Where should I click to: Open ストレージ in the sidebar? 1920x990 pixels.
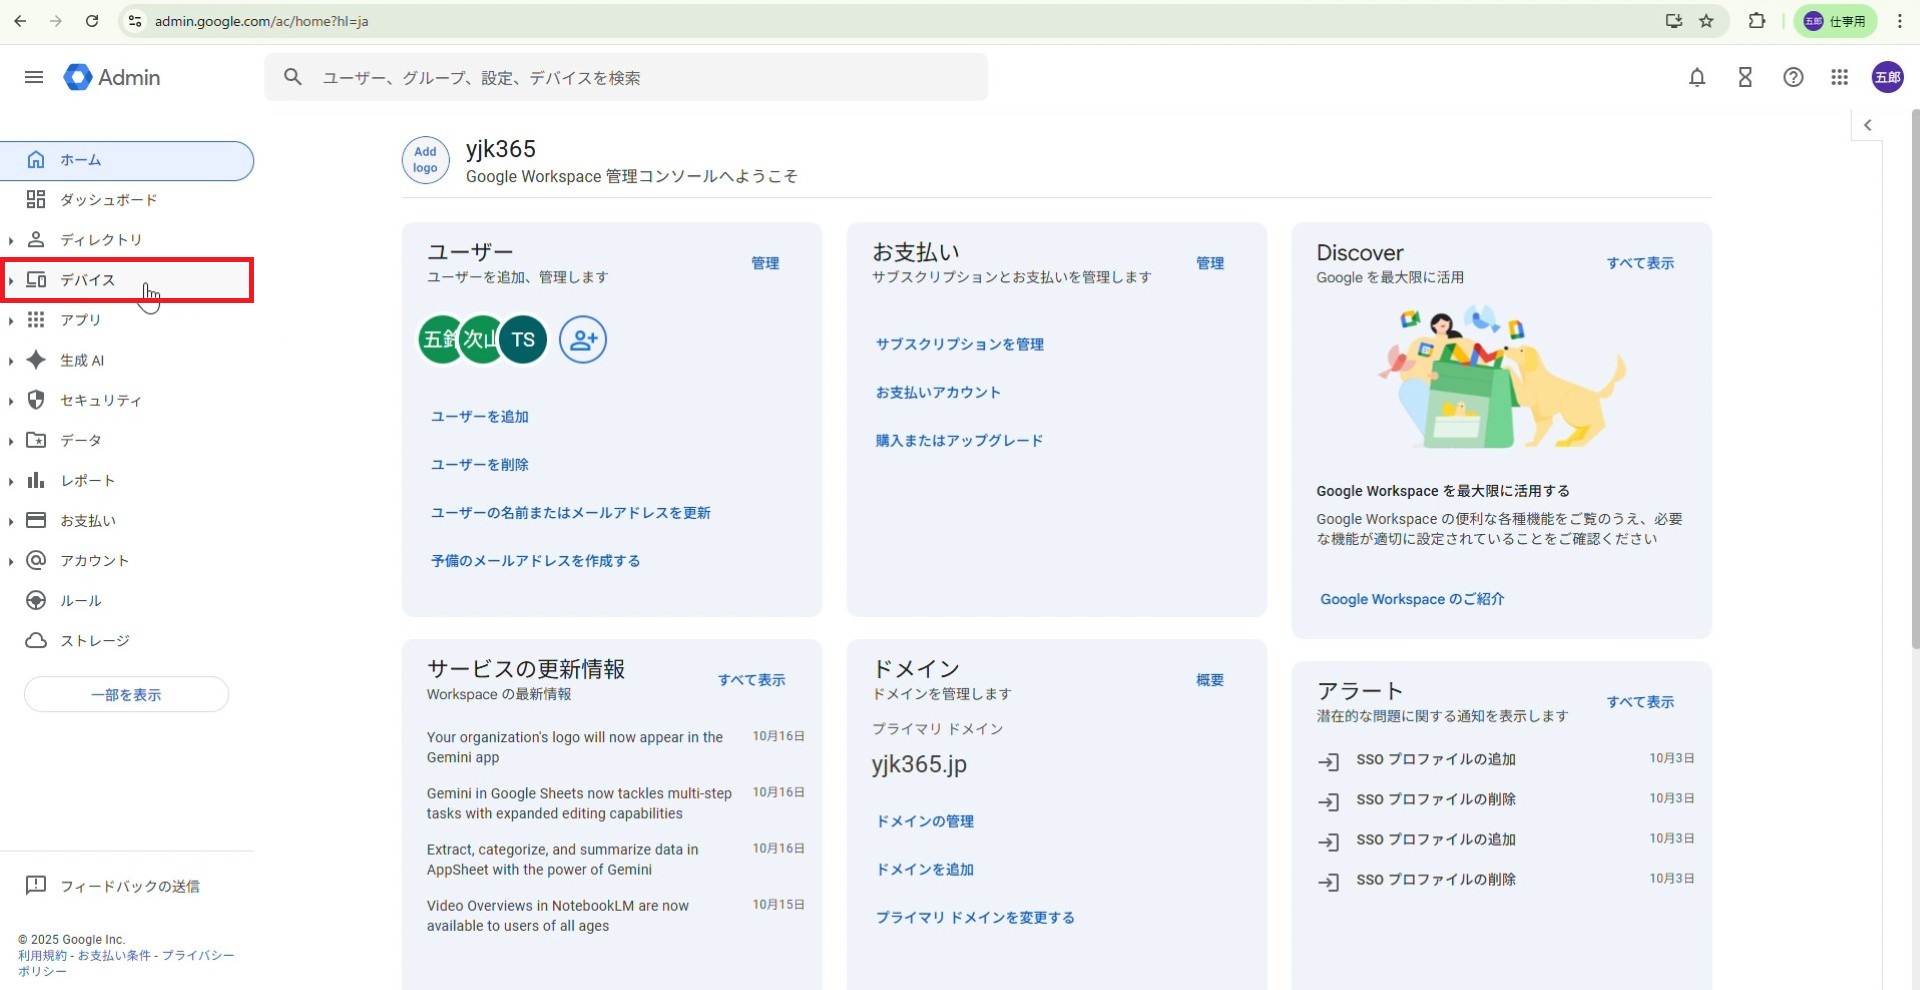[x=95, y=641]
